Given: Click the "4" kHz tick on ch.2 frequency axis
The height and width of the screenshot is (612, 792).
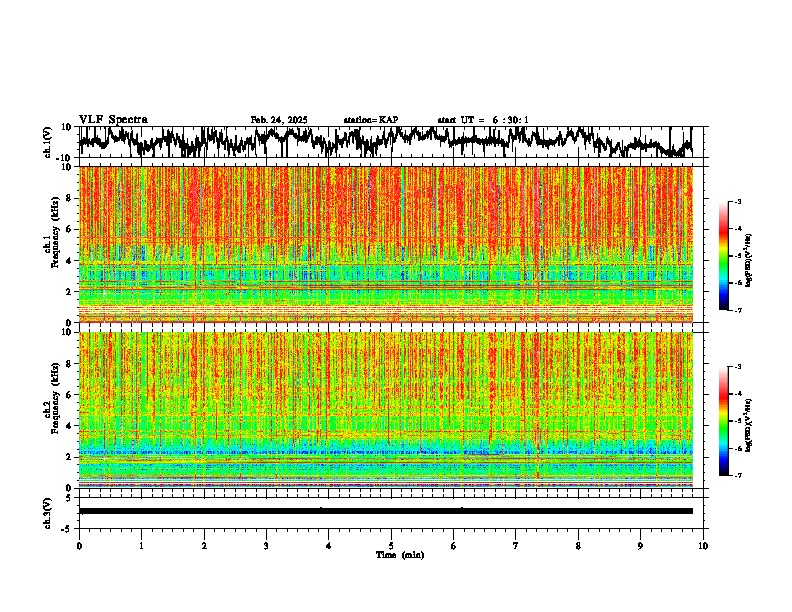Looking at the screenshot, I should coord(70,426).
